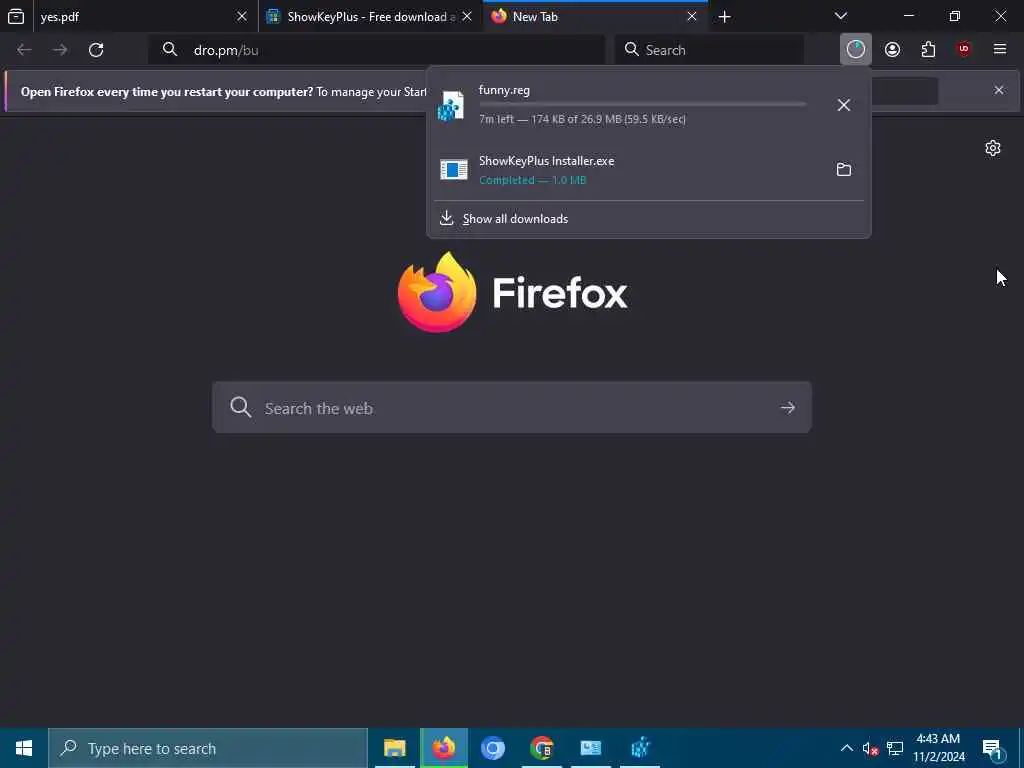Open the network tray icon
Image resolution: width=1024 pixels, height=768 pixels.
(x=895, y=748)
